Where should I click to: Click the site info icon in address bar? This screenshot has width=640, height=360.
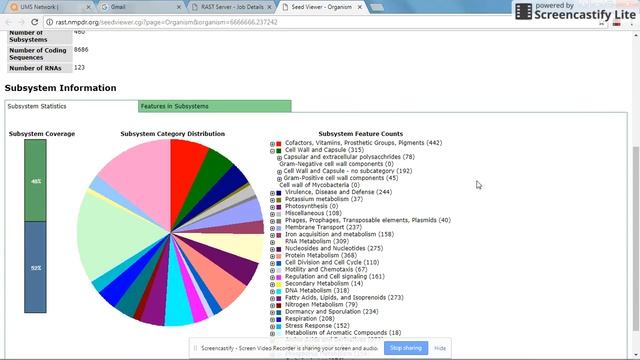[x=49, y=22]
